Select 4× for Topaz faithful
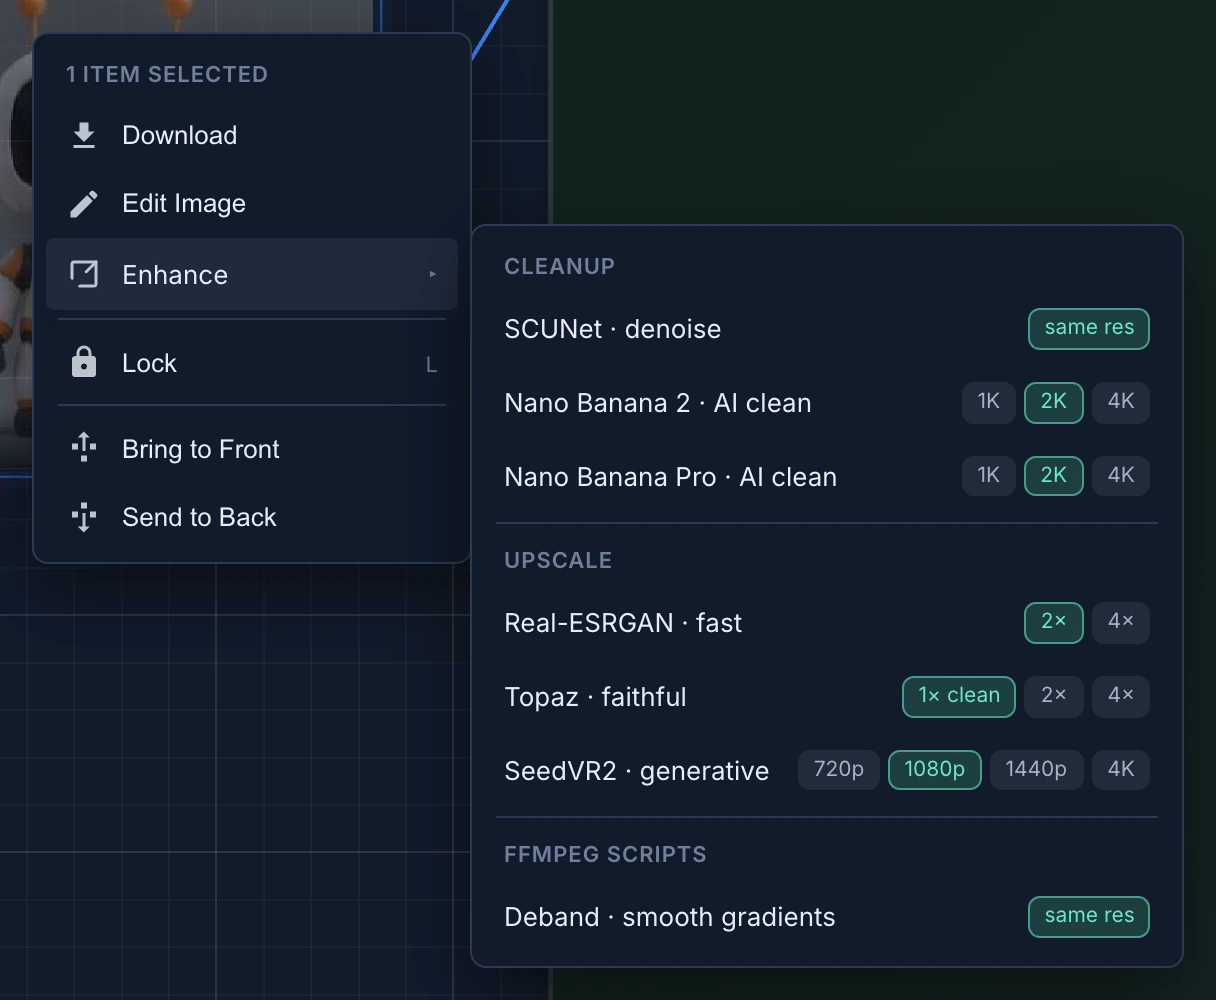This screenshot has height=1000, width=1216. tap(1121, 696)
